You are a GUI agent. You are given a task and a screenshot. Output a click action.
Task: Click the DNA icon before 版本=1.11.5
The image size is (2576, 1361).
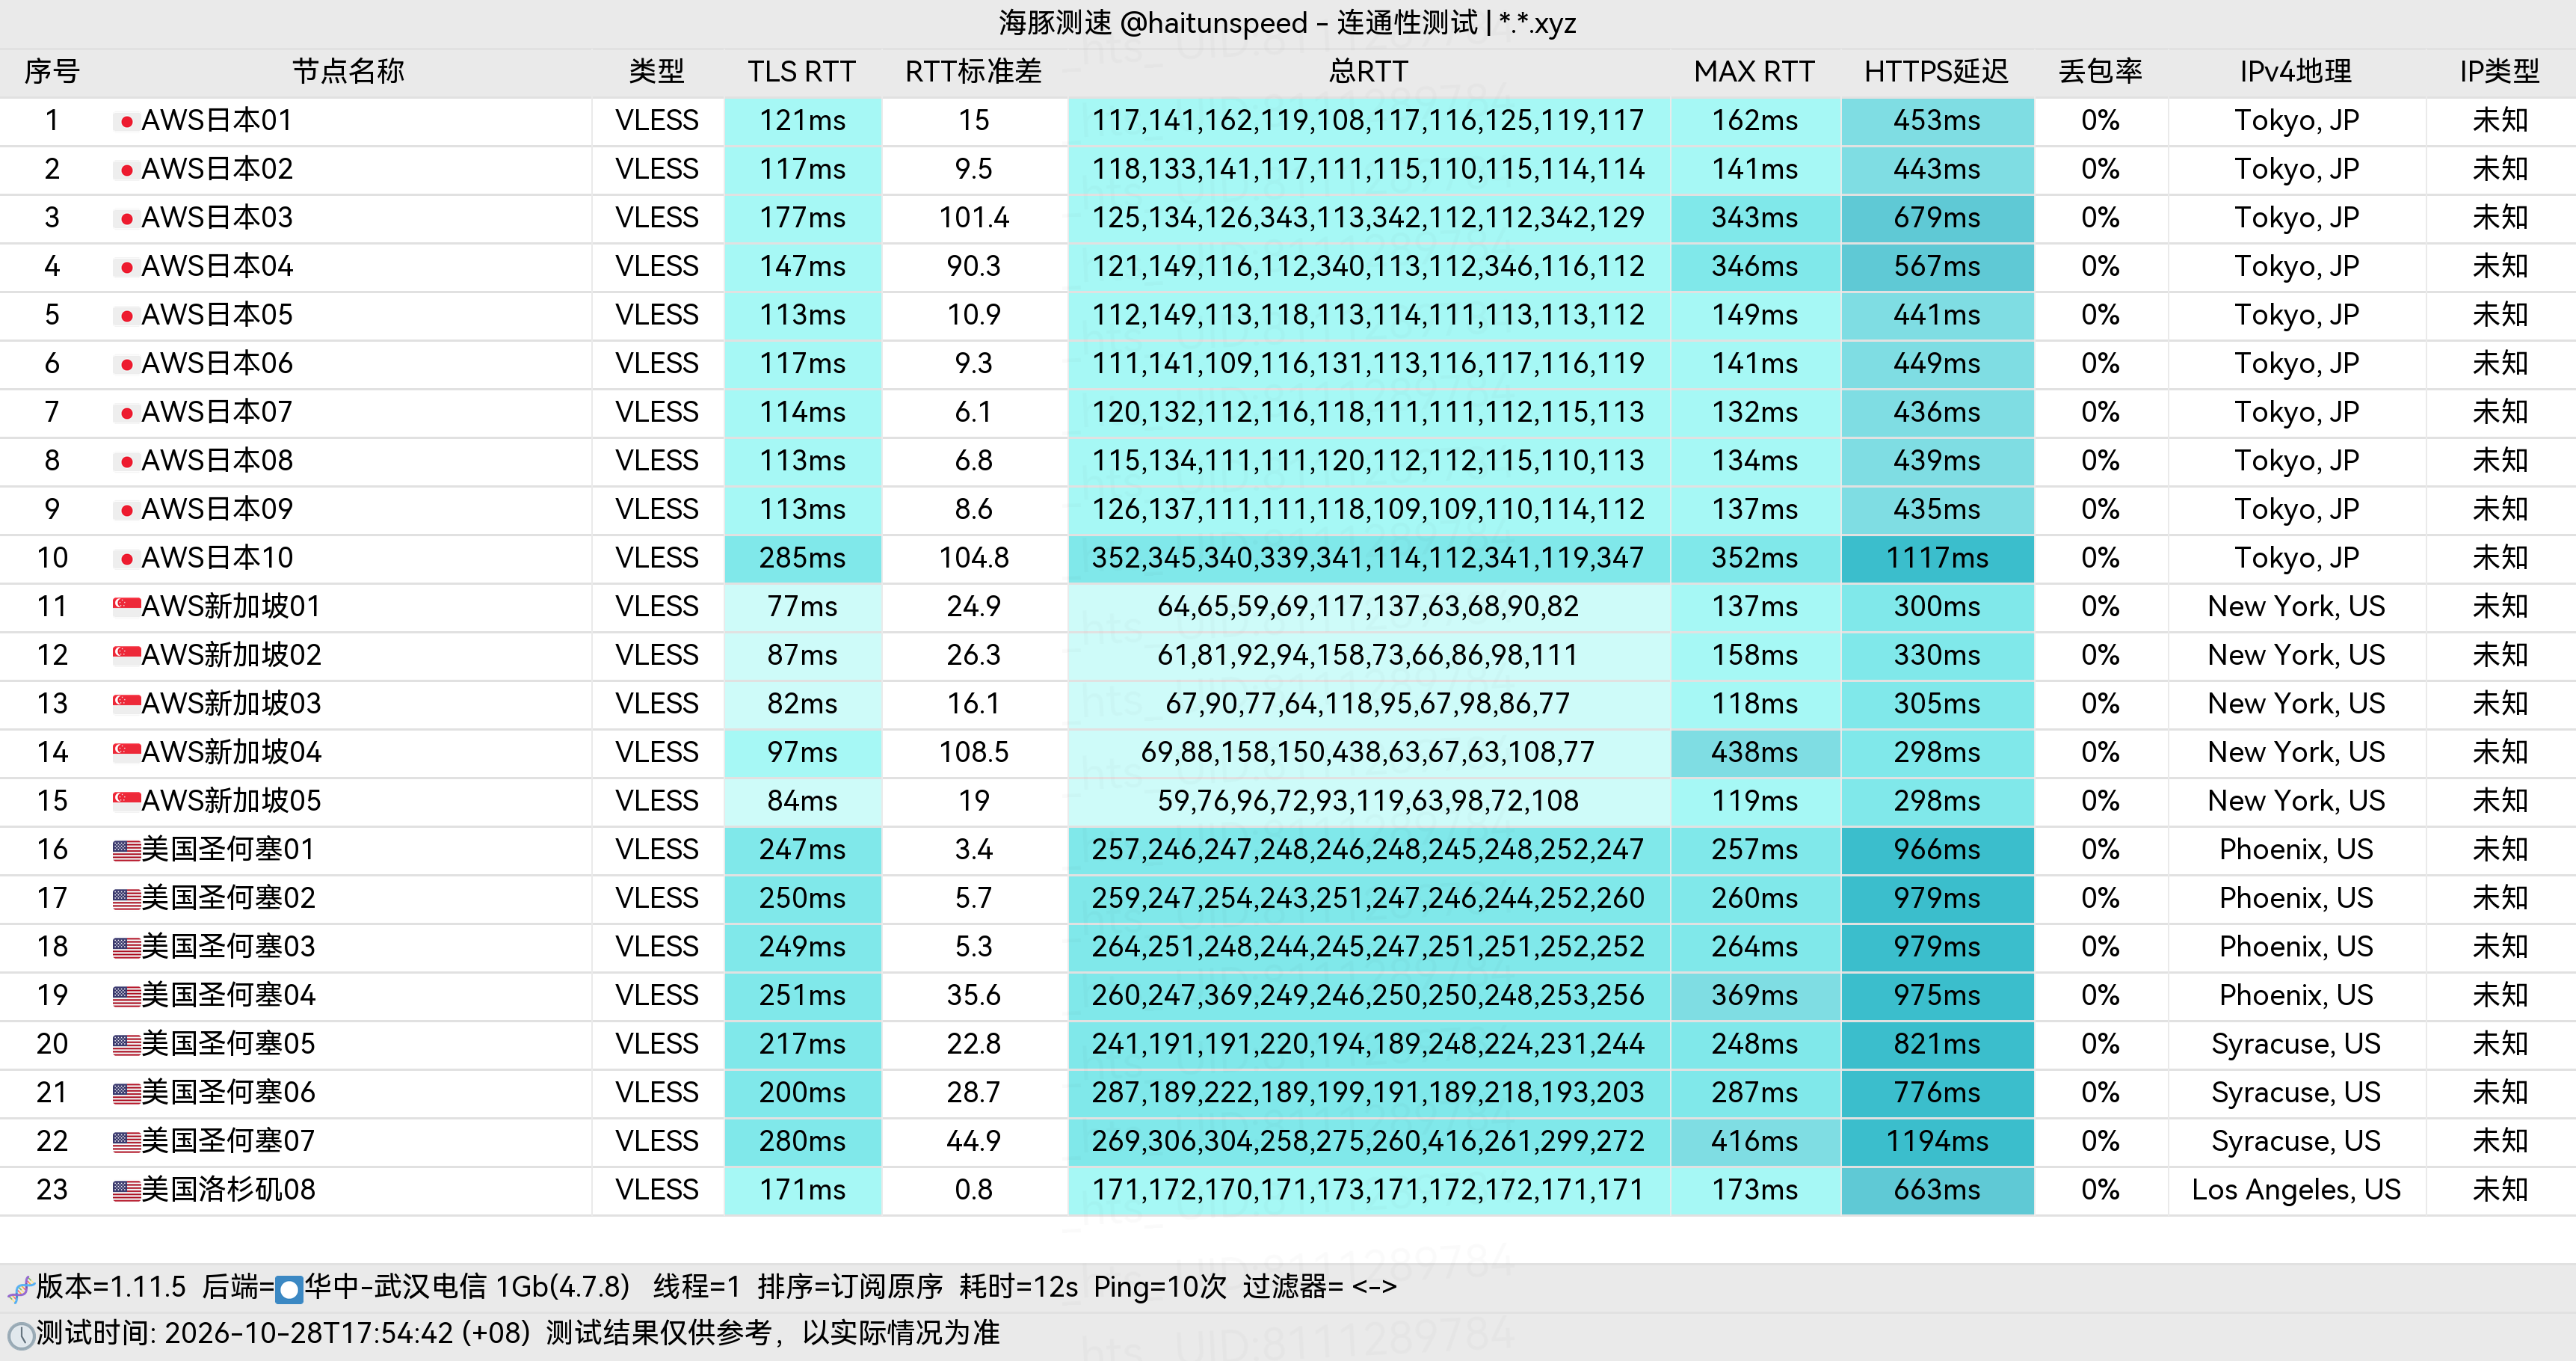point(20,1288)
